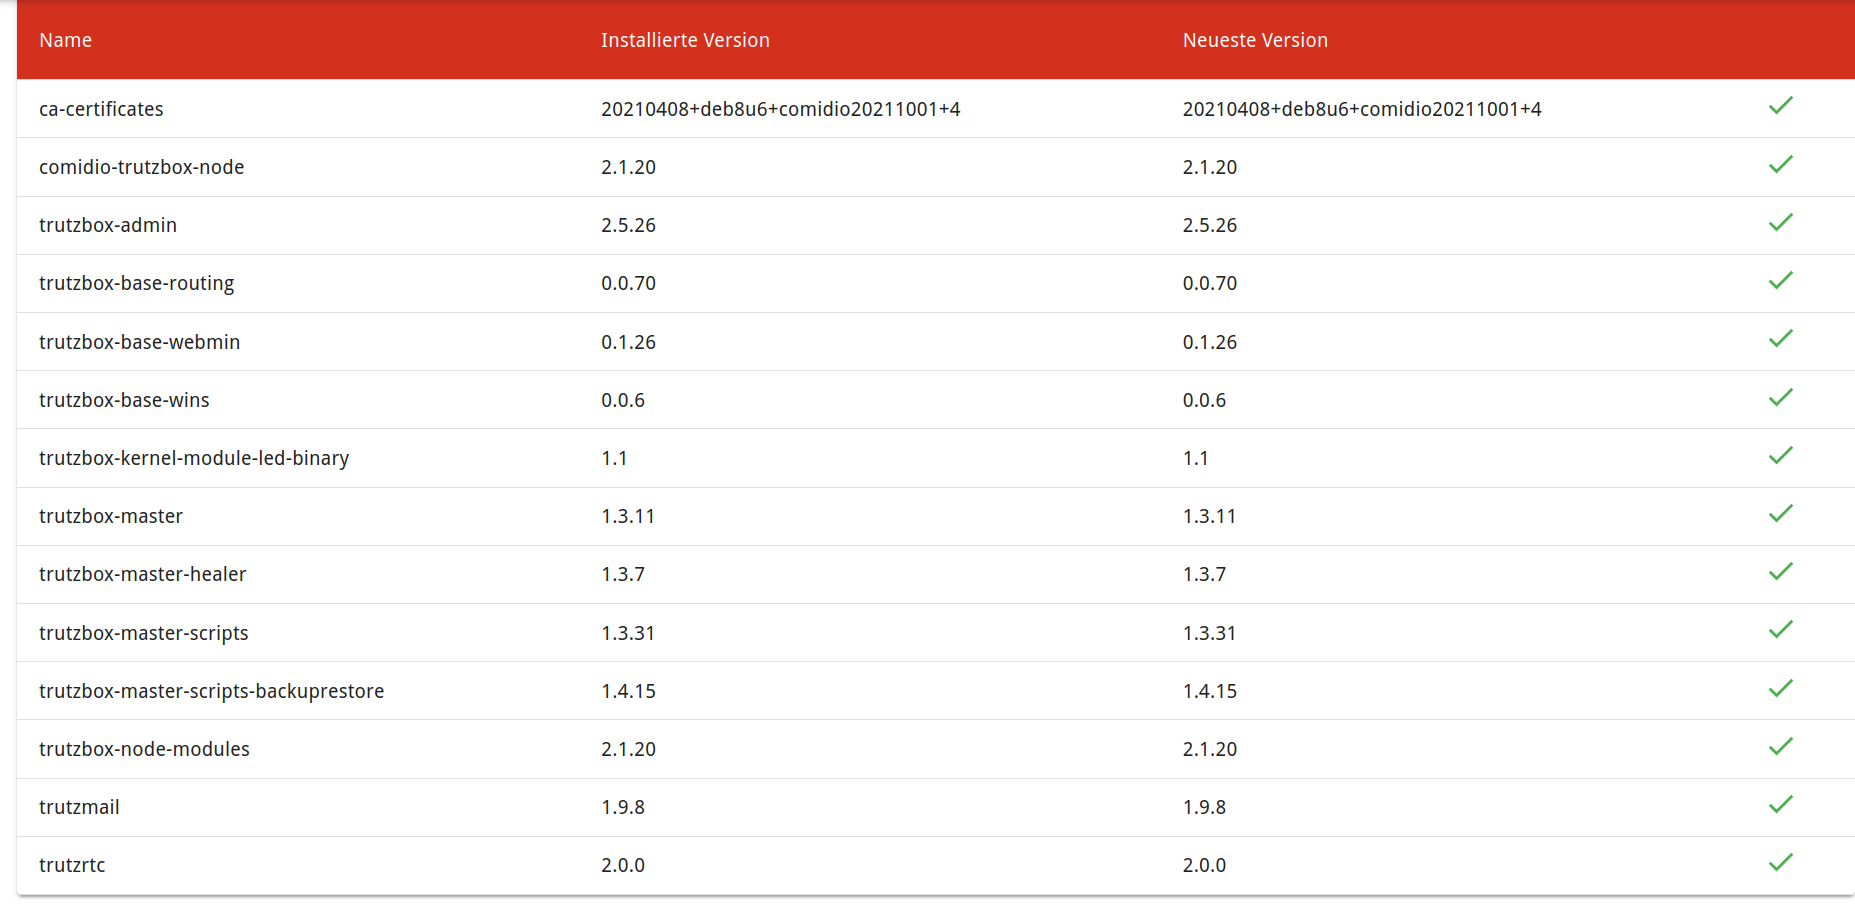Click the status checkmark for trutzrtc
Screen dimensions: 1855x904
[x=1781, y=862]
